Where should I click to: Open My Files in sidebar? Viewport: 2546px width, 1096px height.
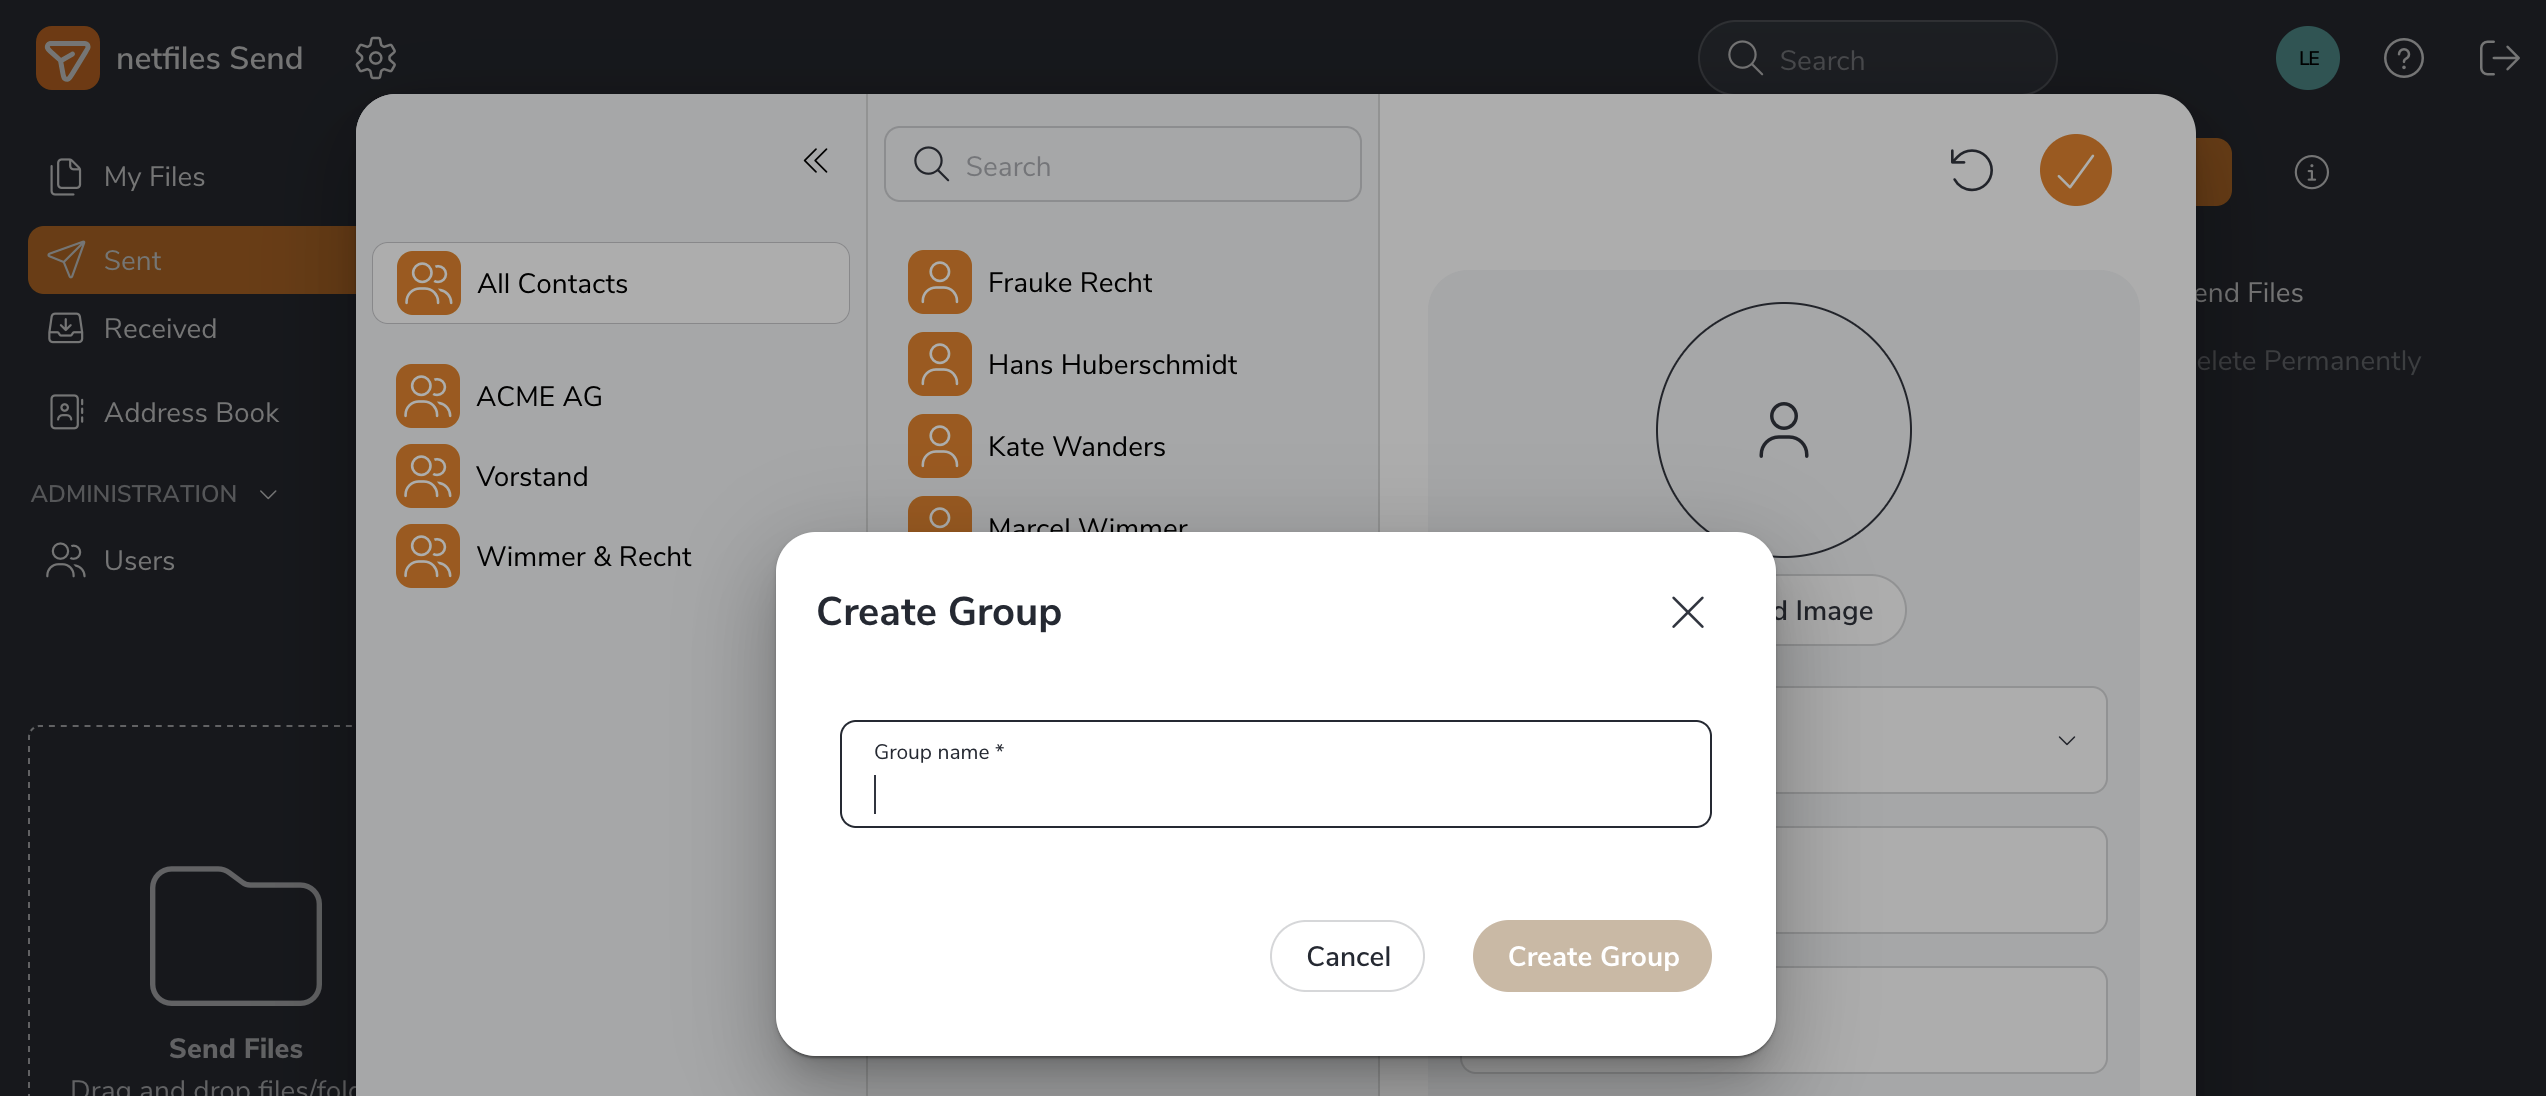pos(154,177)
